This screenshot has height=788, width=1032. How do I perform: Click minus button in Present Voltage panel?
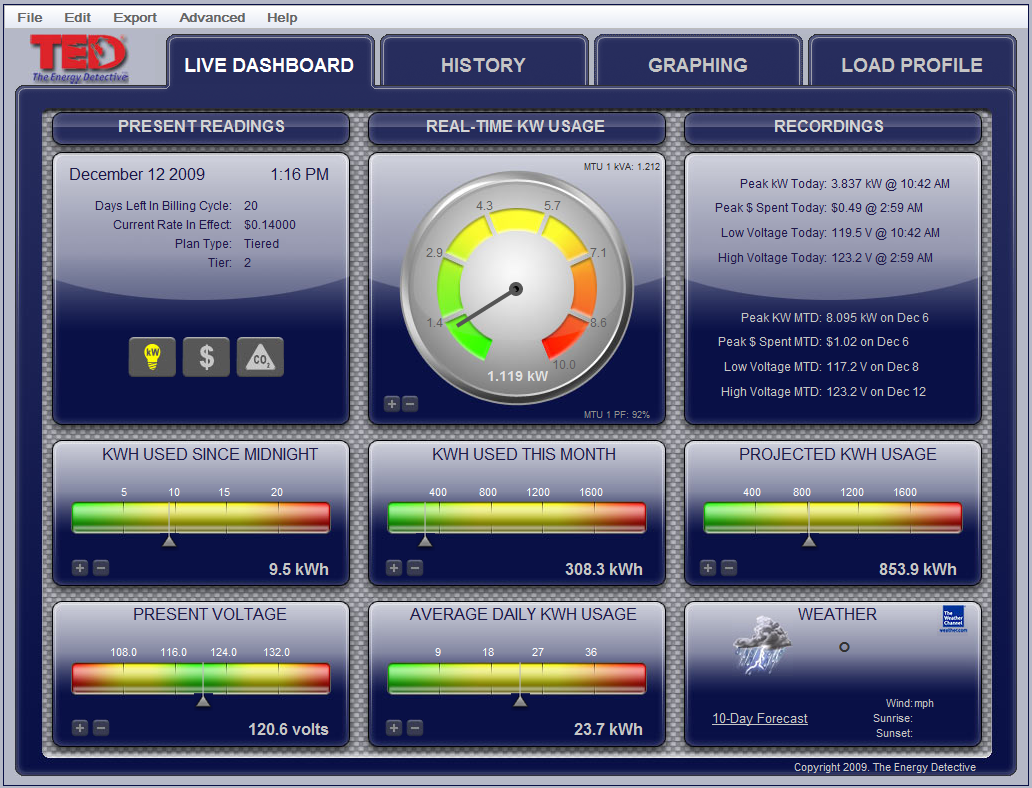101,728
